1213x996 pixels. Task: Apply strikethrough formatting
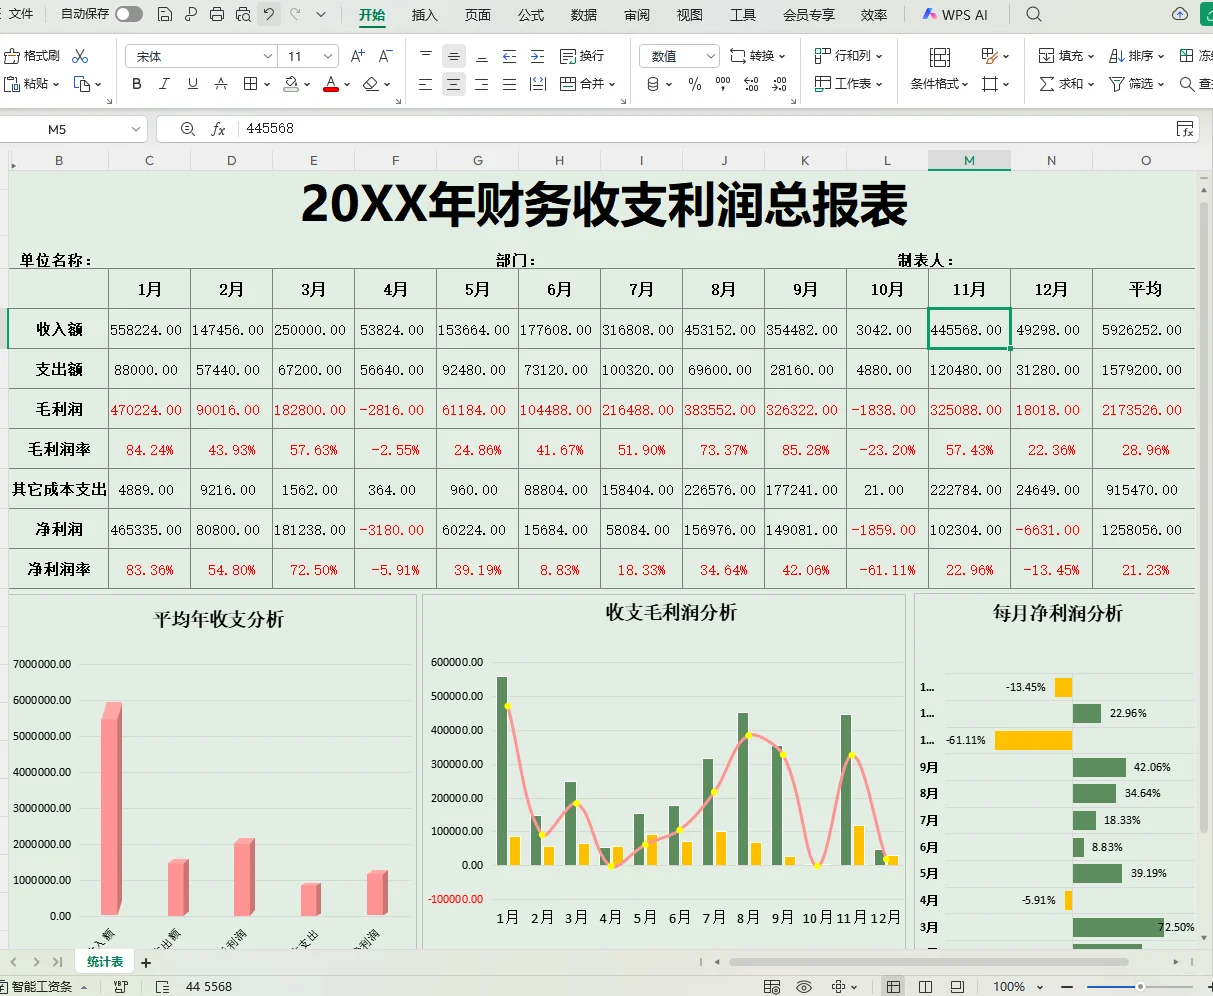(x=220, y=84)
